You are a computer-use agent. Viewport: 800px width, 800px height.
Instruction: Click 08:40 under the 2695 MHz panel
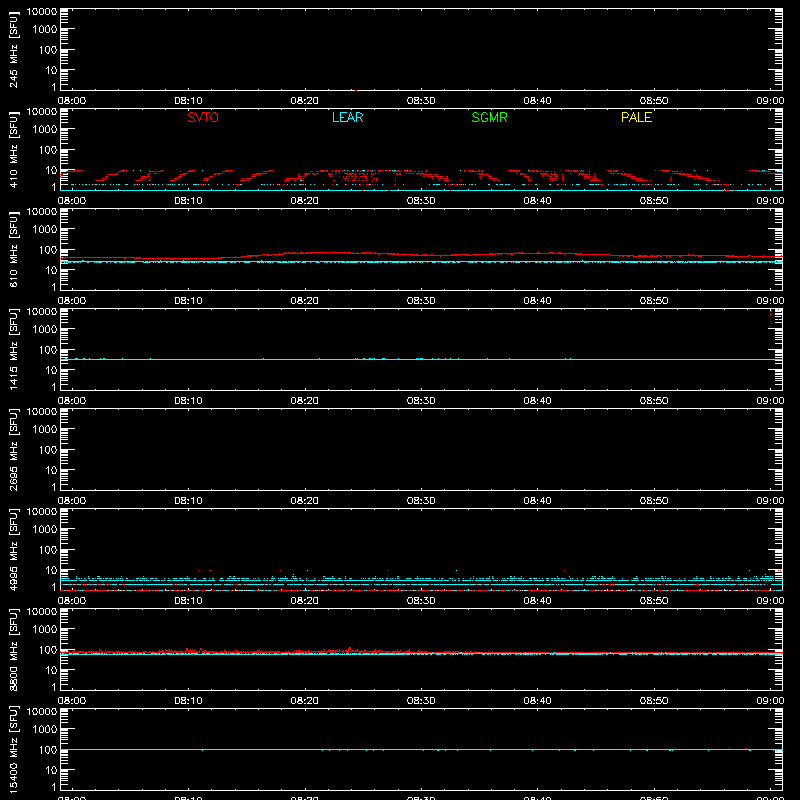click(537, 501)
